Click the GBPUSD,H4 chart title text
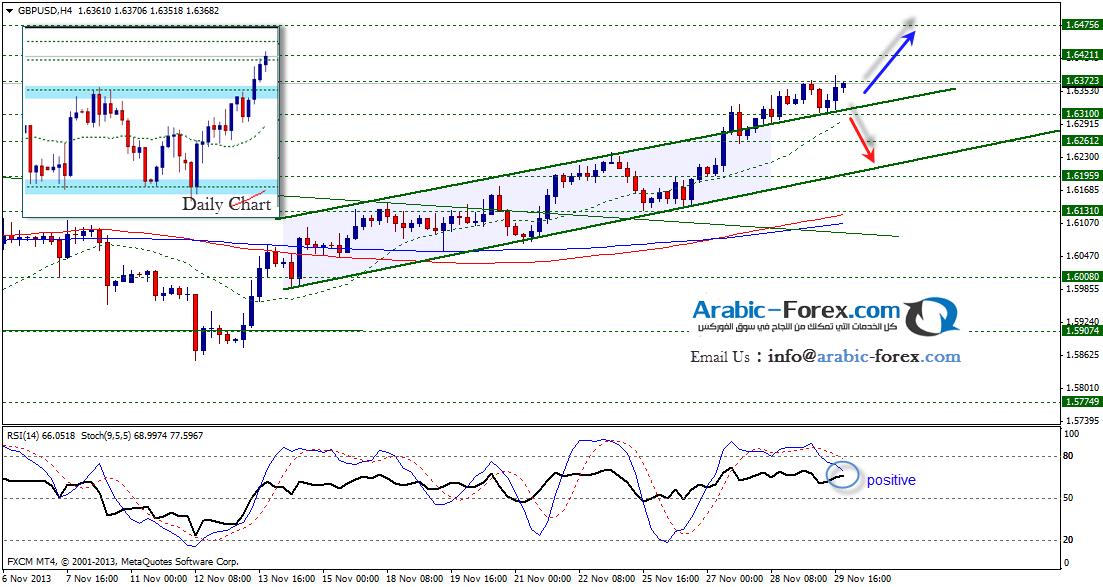1103x587 pixels. 44,11
